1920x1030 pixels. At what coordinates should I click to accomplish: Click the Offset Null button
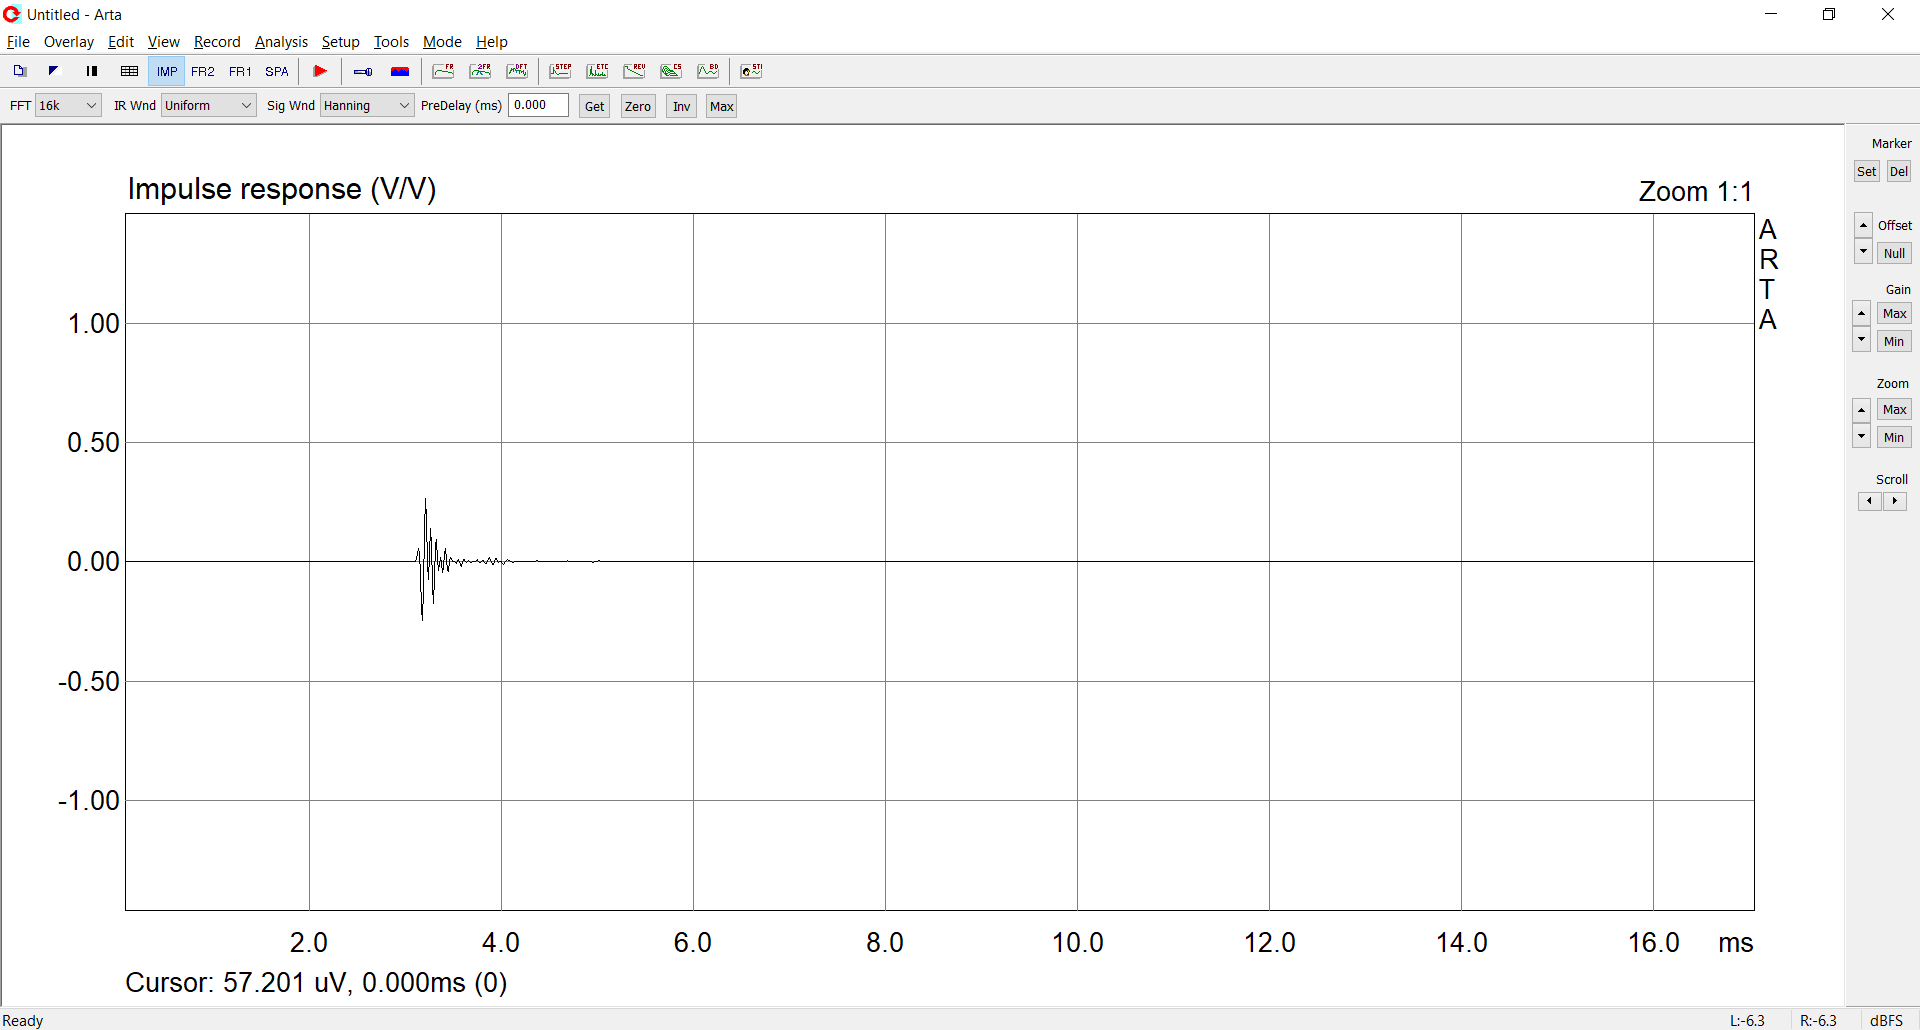coord(1894,253)
